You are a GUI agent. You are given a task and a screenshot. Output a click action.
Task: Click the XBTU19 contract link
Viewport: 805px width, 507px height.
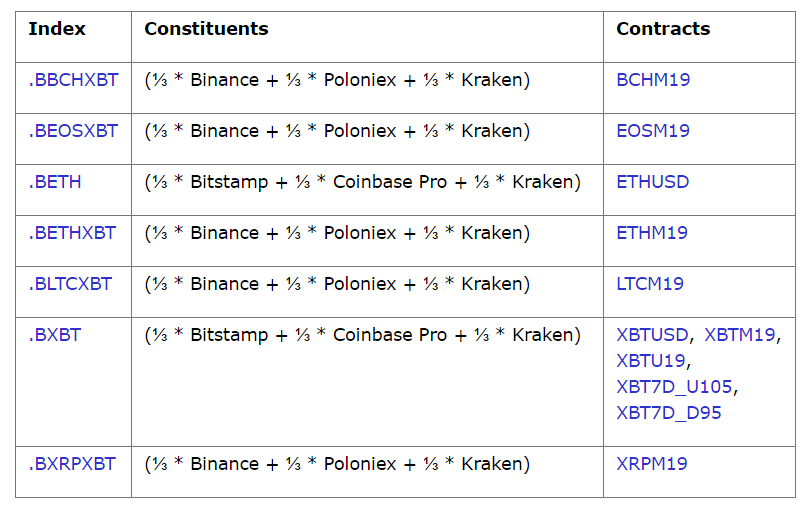(x=650, y=361)
